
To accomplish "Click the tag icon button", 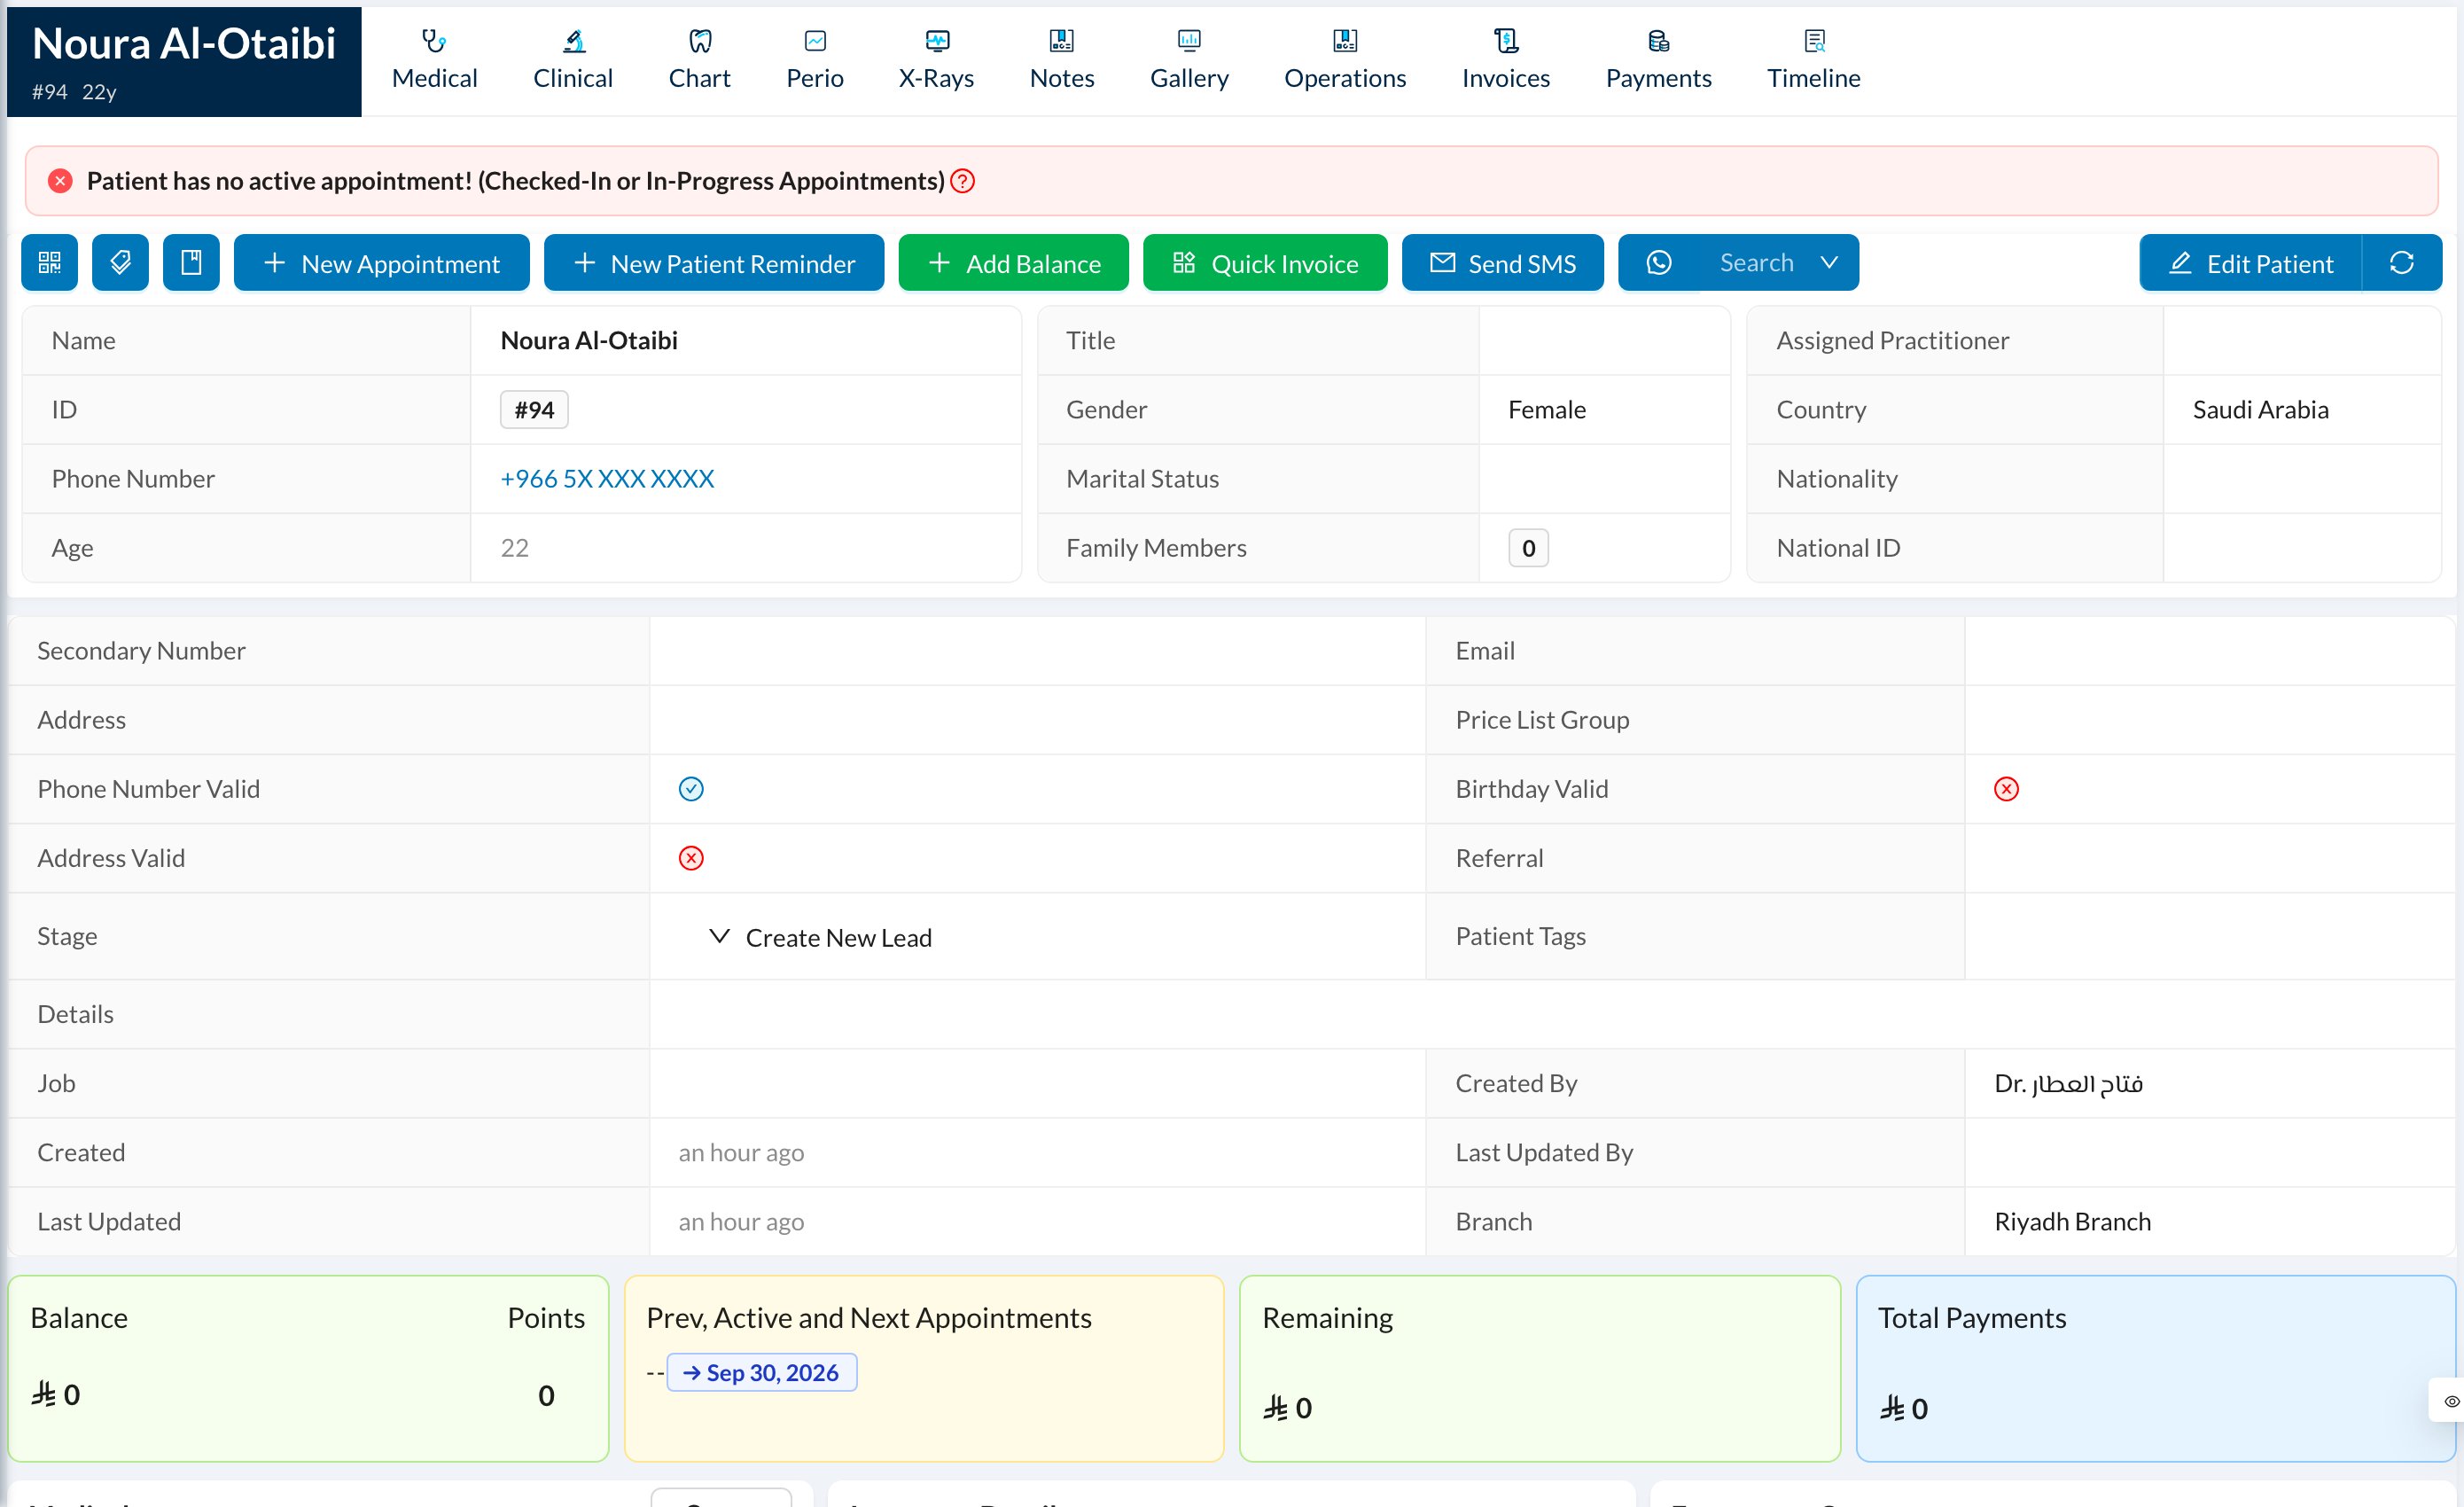I will 120,263.
